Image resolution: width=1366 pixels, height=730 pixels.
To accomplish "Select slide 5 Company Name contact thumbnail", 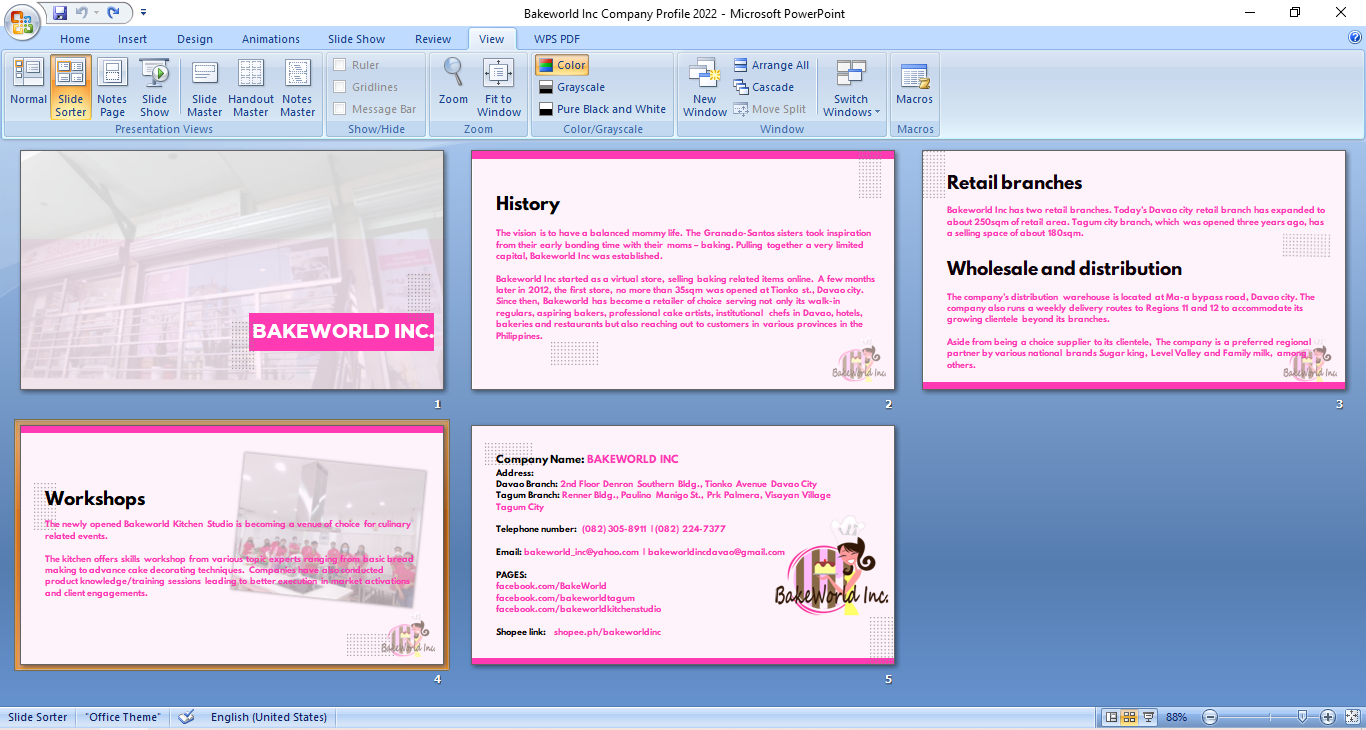I will (683, 545).
